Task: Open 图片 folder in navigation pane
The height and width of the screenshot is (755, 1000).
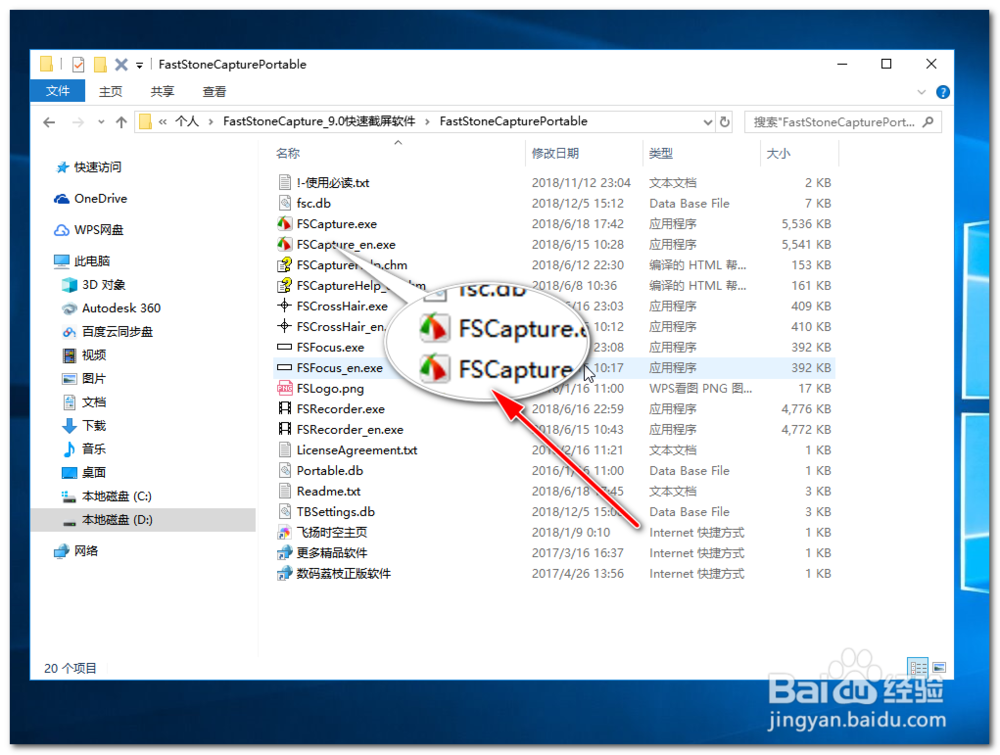Action: click(84, 379)
